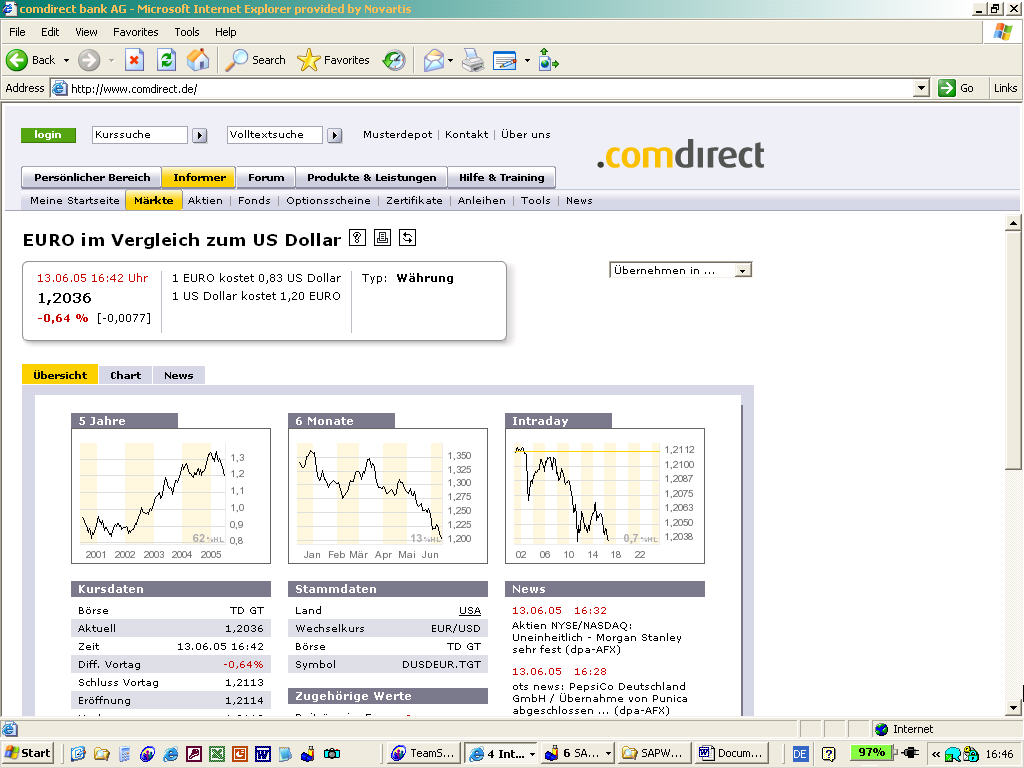
Task: Open Produkte & Leistungen tab
Action: (372, 178)
